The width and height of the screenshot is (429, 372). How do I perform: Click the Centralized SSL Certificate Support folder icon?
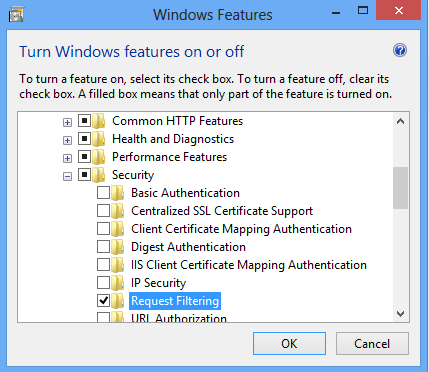118,211
